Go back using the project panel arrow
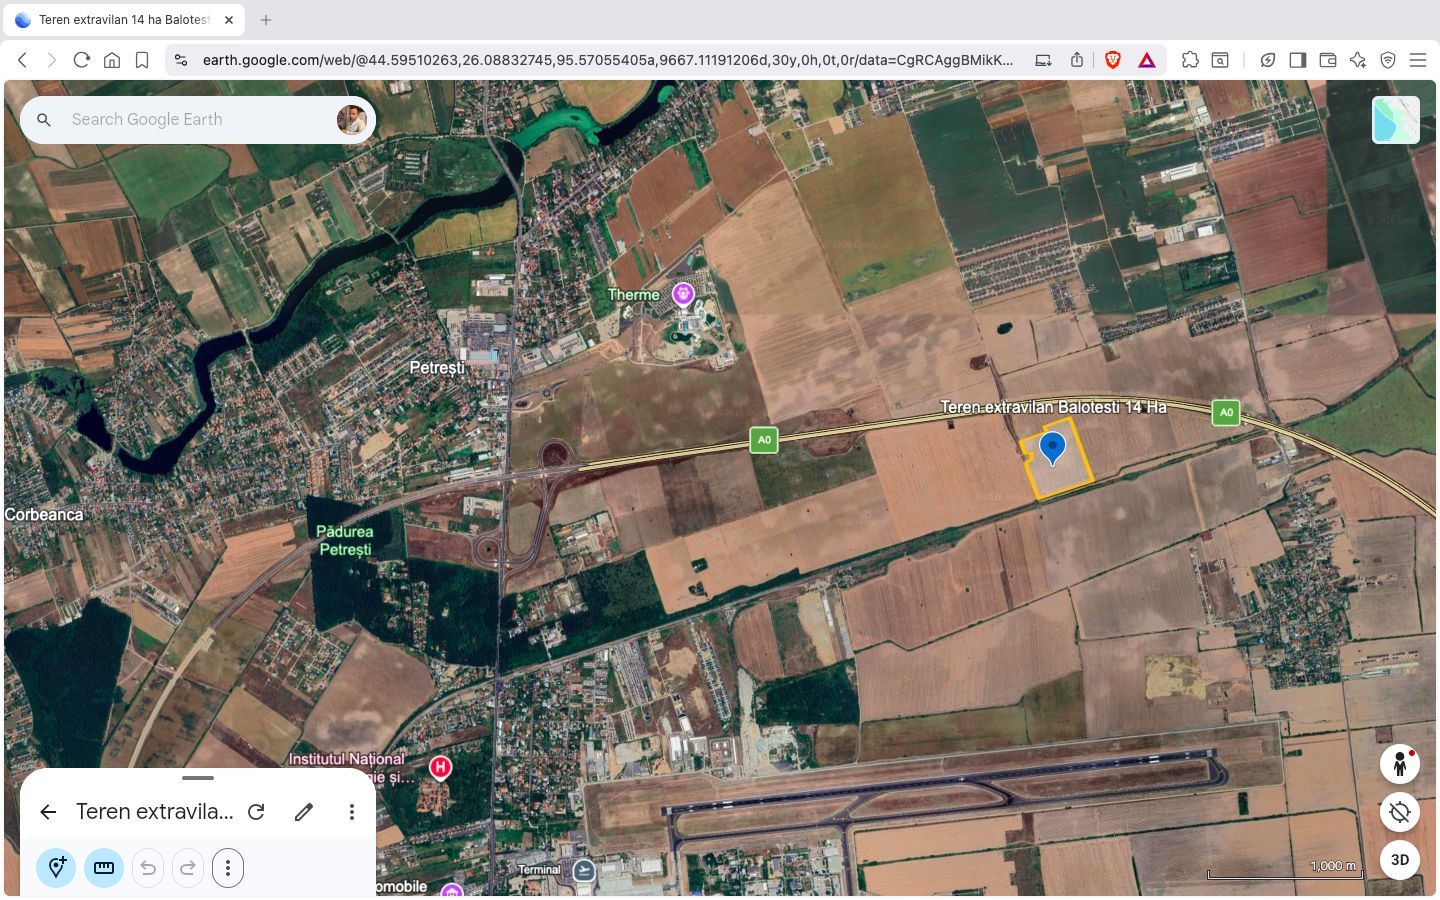The width and height of the screenshot is (1440, 900). click(48, 811)
